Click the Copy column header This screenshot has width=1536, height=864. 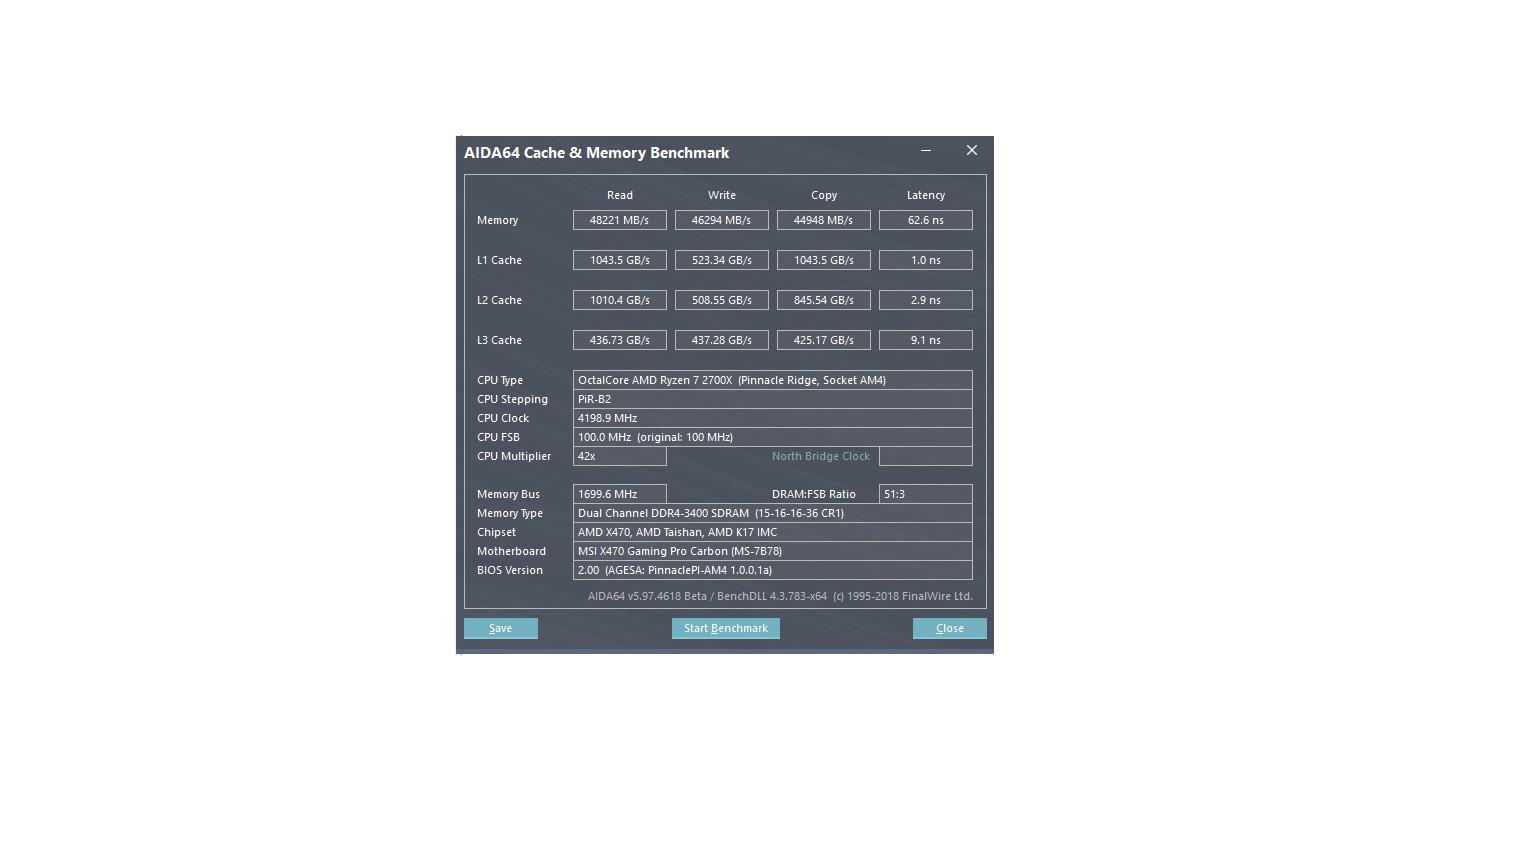(x=824, y=195)
